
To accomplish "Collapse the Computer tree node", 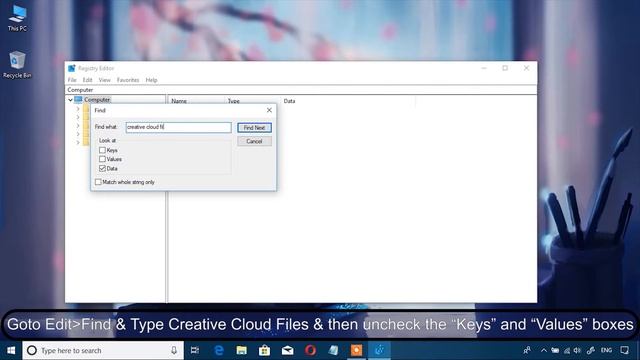I will point(70,100).
